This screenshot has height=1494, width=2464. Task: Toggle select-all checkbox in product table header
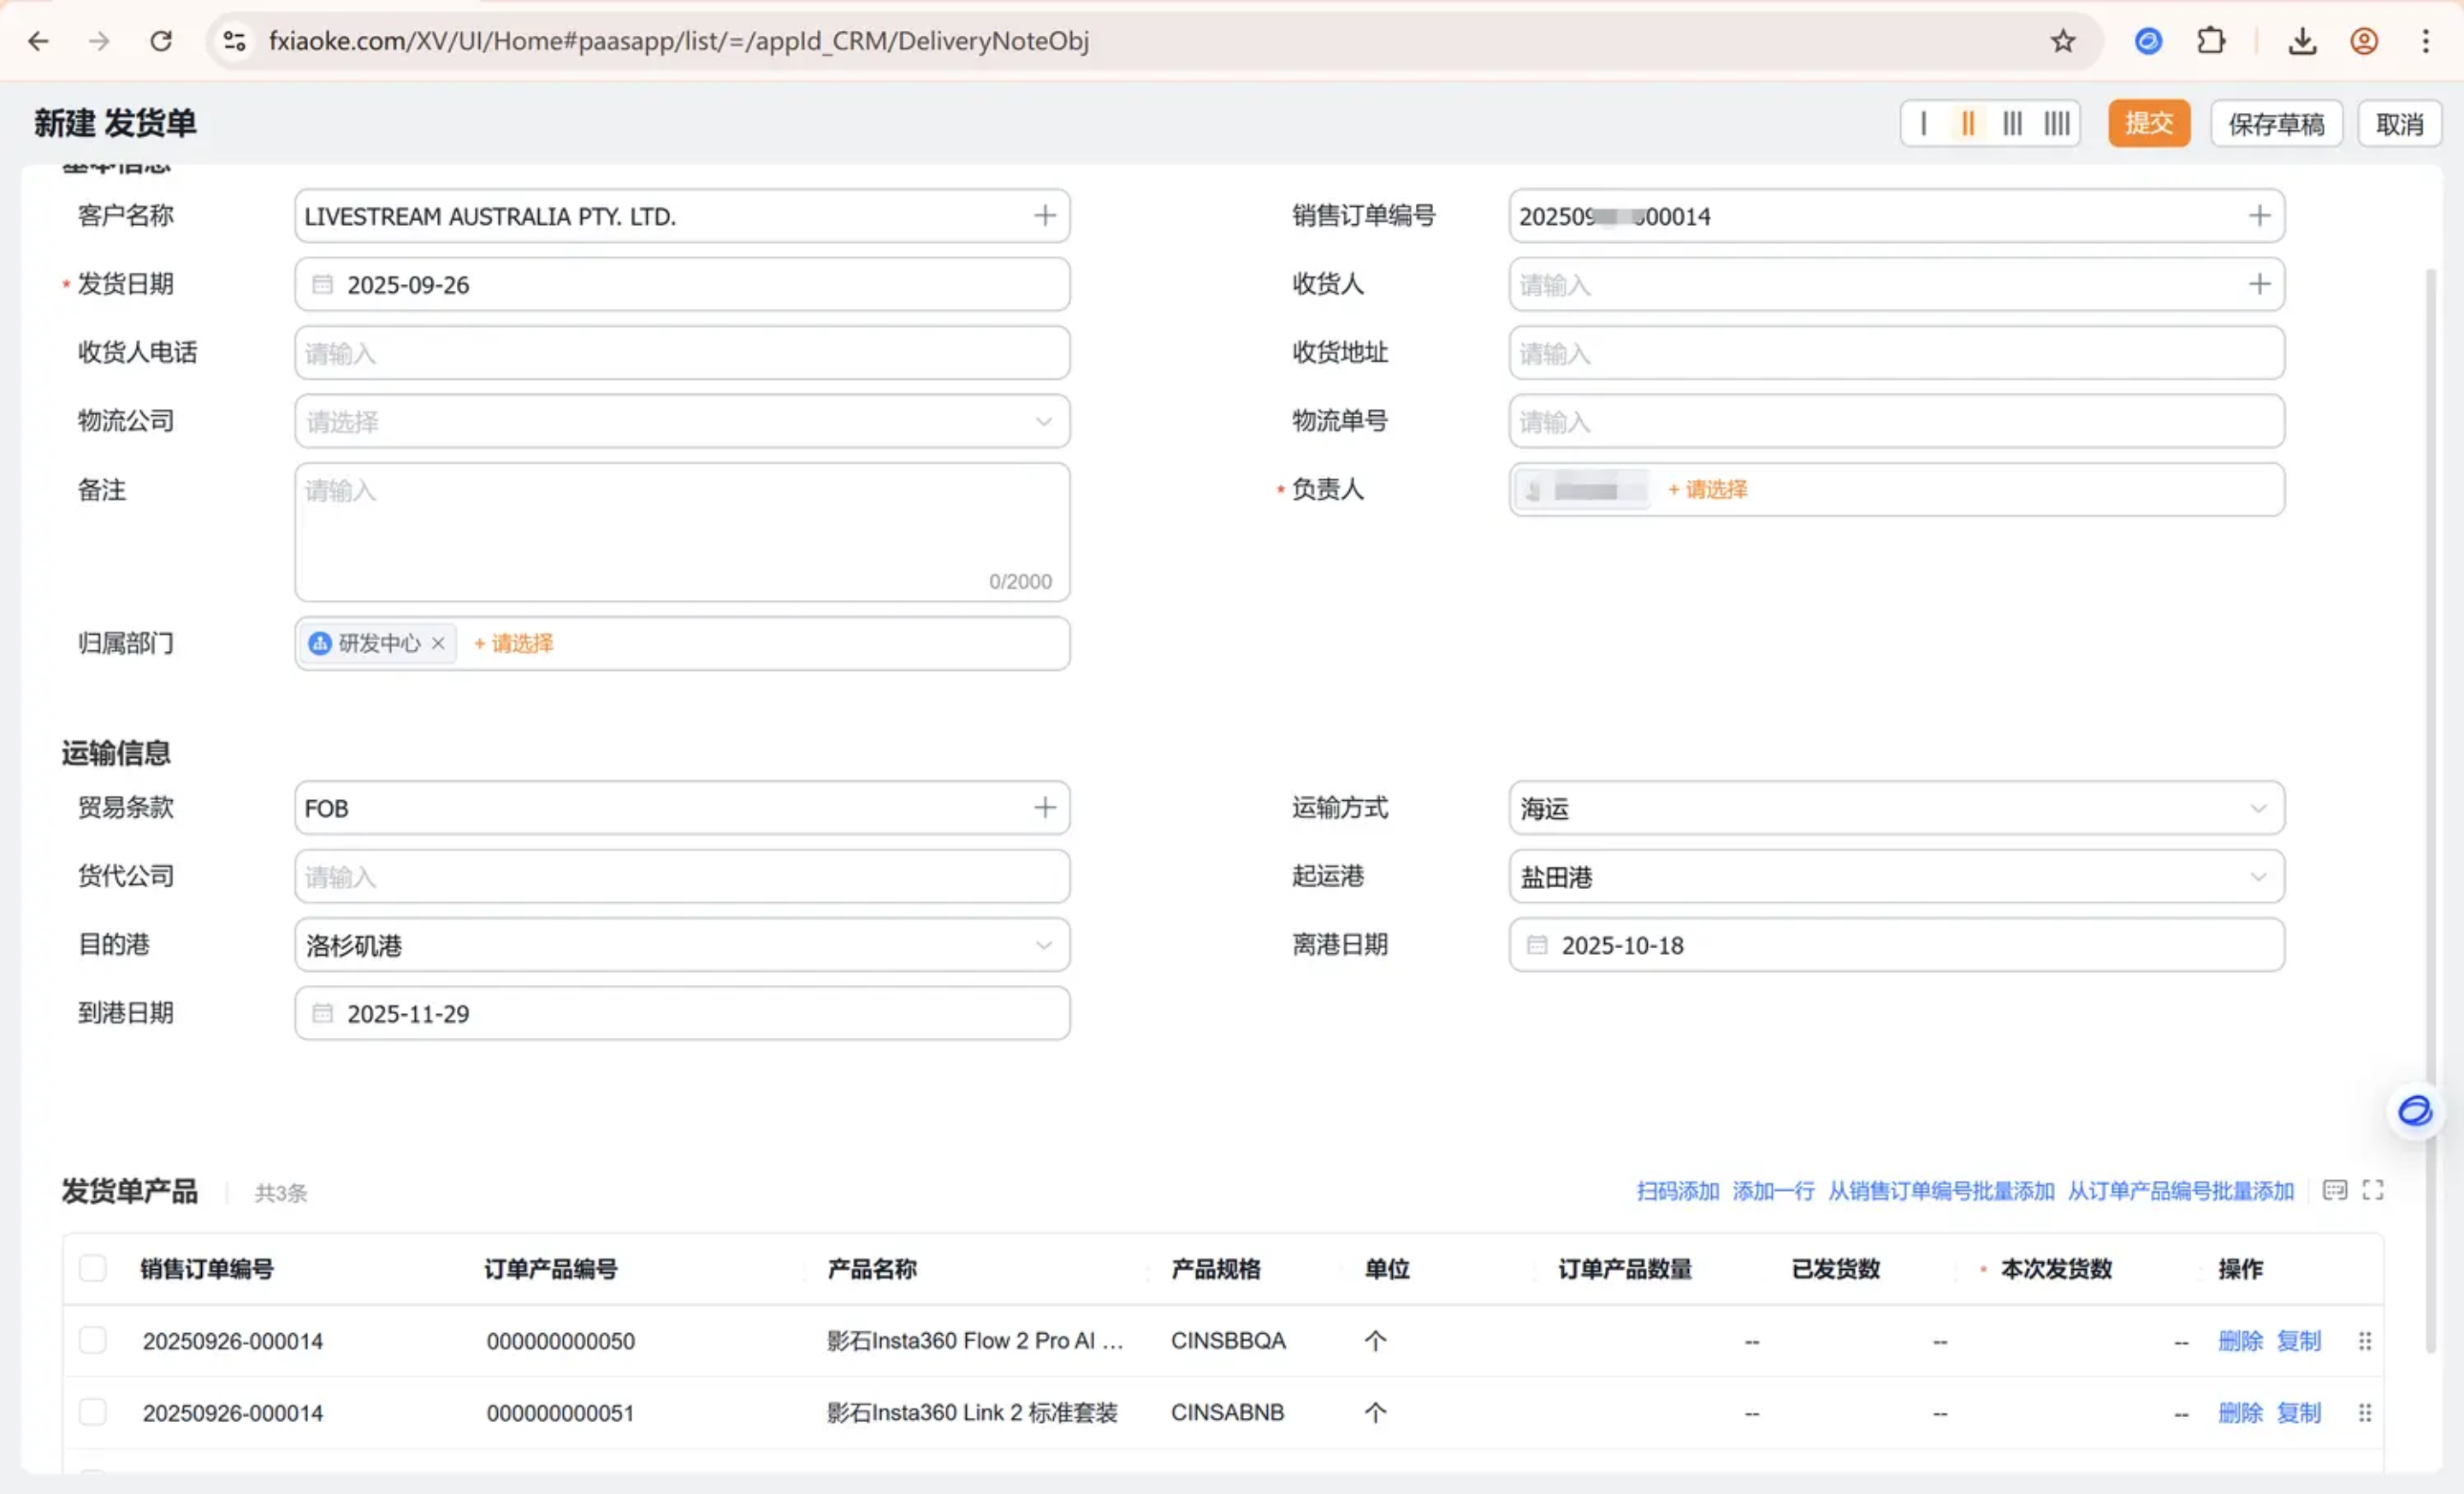(93, 1268)
